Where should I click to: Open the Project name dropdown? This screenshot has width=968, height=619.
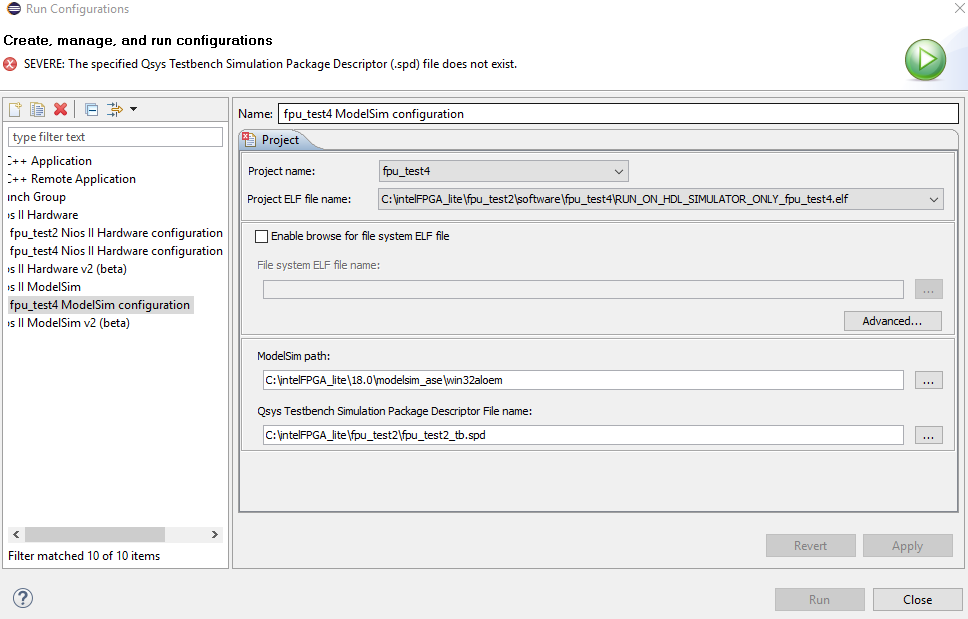(x=619, y=172)
